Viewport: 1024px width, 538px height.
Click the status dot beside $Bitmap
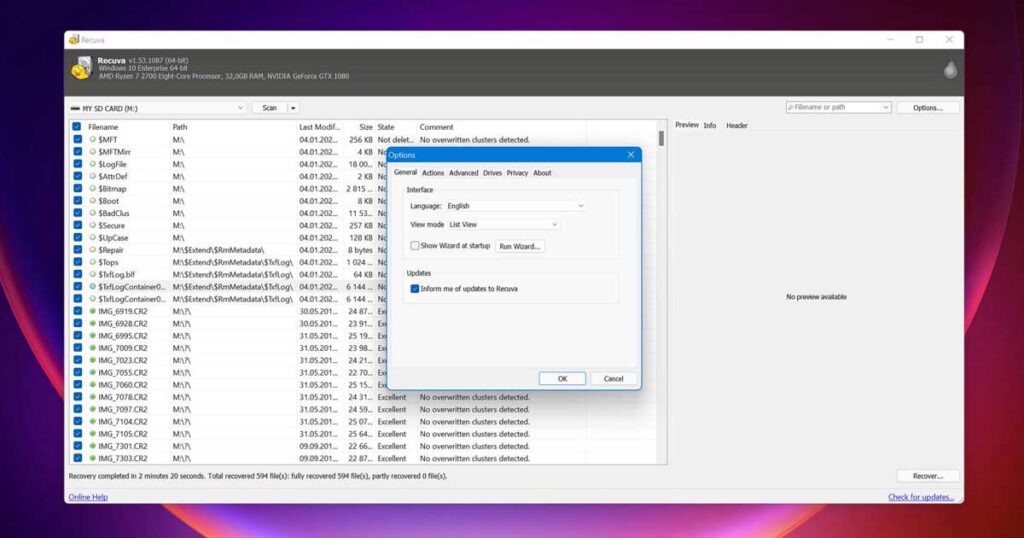[x=93, y=189]
